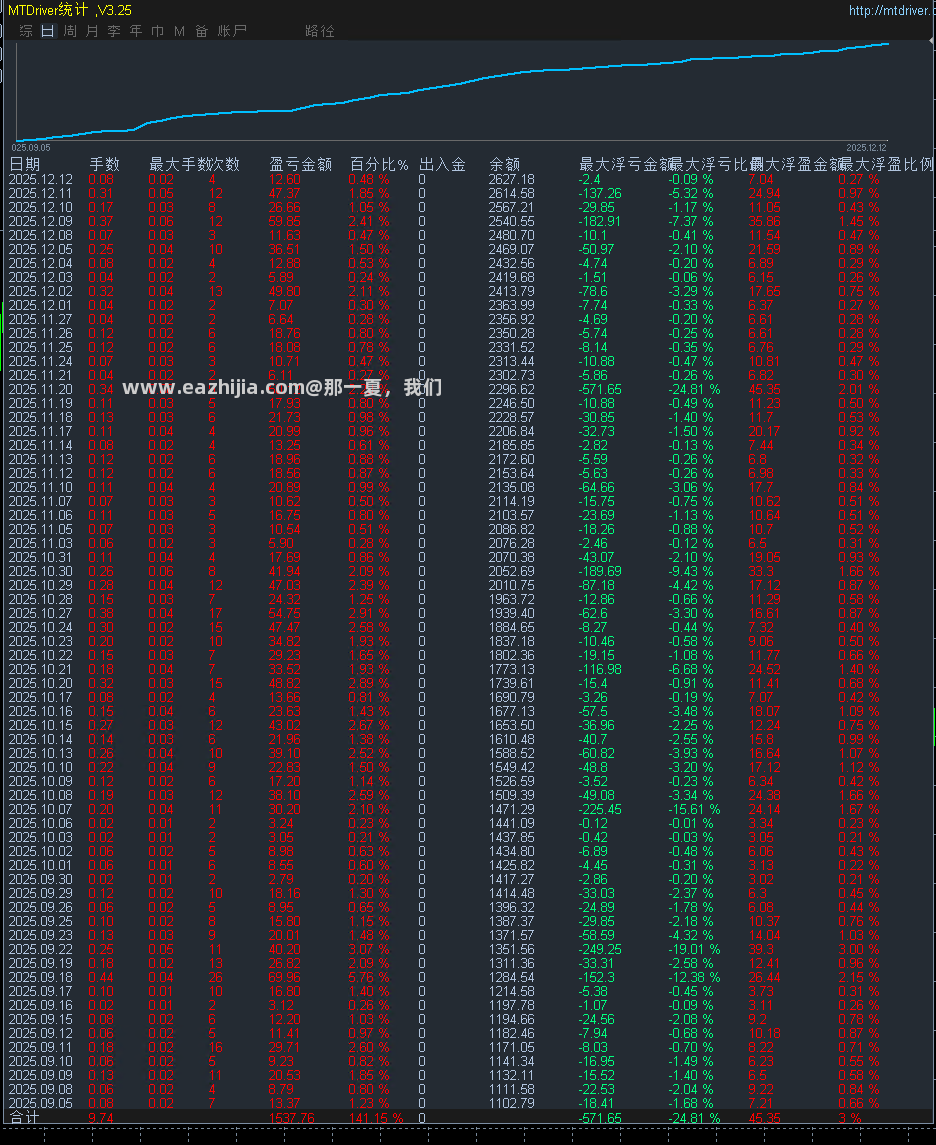Screen dimensions: 936x1145
Task: Click the 日期 date column header
Action: point(25,164)
